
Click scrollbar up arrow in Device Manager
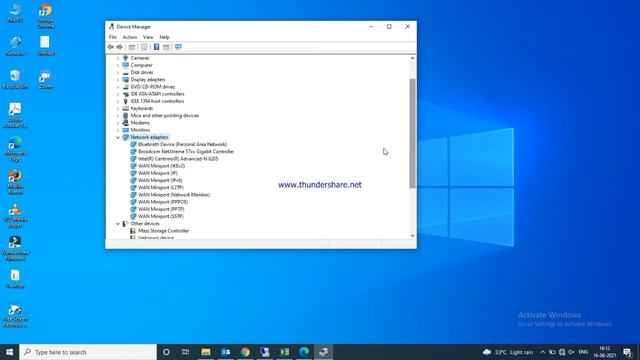pyautogui.click(x=412, y=58)
